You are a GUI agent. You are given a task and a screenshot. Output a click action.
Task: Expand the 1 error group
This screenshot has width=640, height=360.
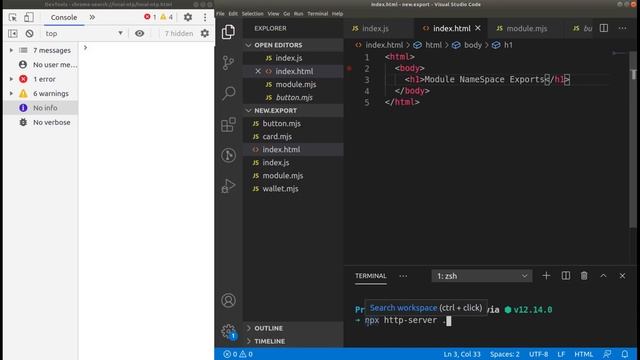pos(11,79)
